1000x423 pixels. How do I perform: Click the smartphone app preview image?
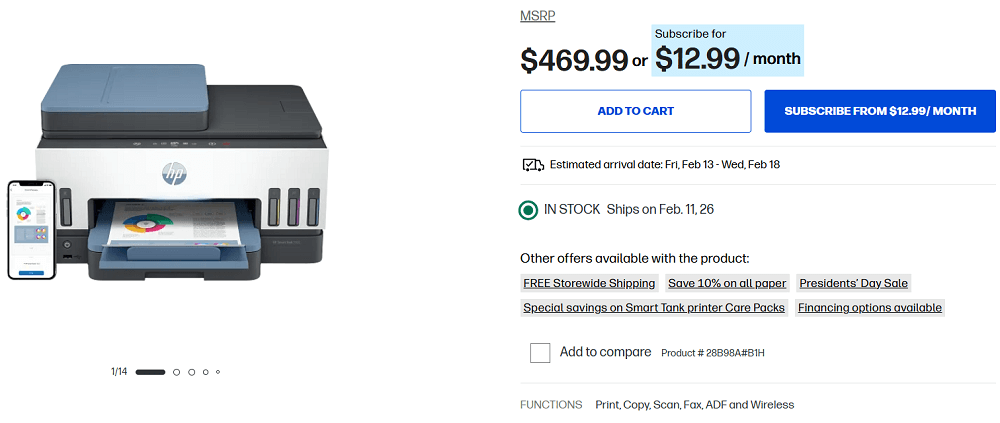(32, 229)
